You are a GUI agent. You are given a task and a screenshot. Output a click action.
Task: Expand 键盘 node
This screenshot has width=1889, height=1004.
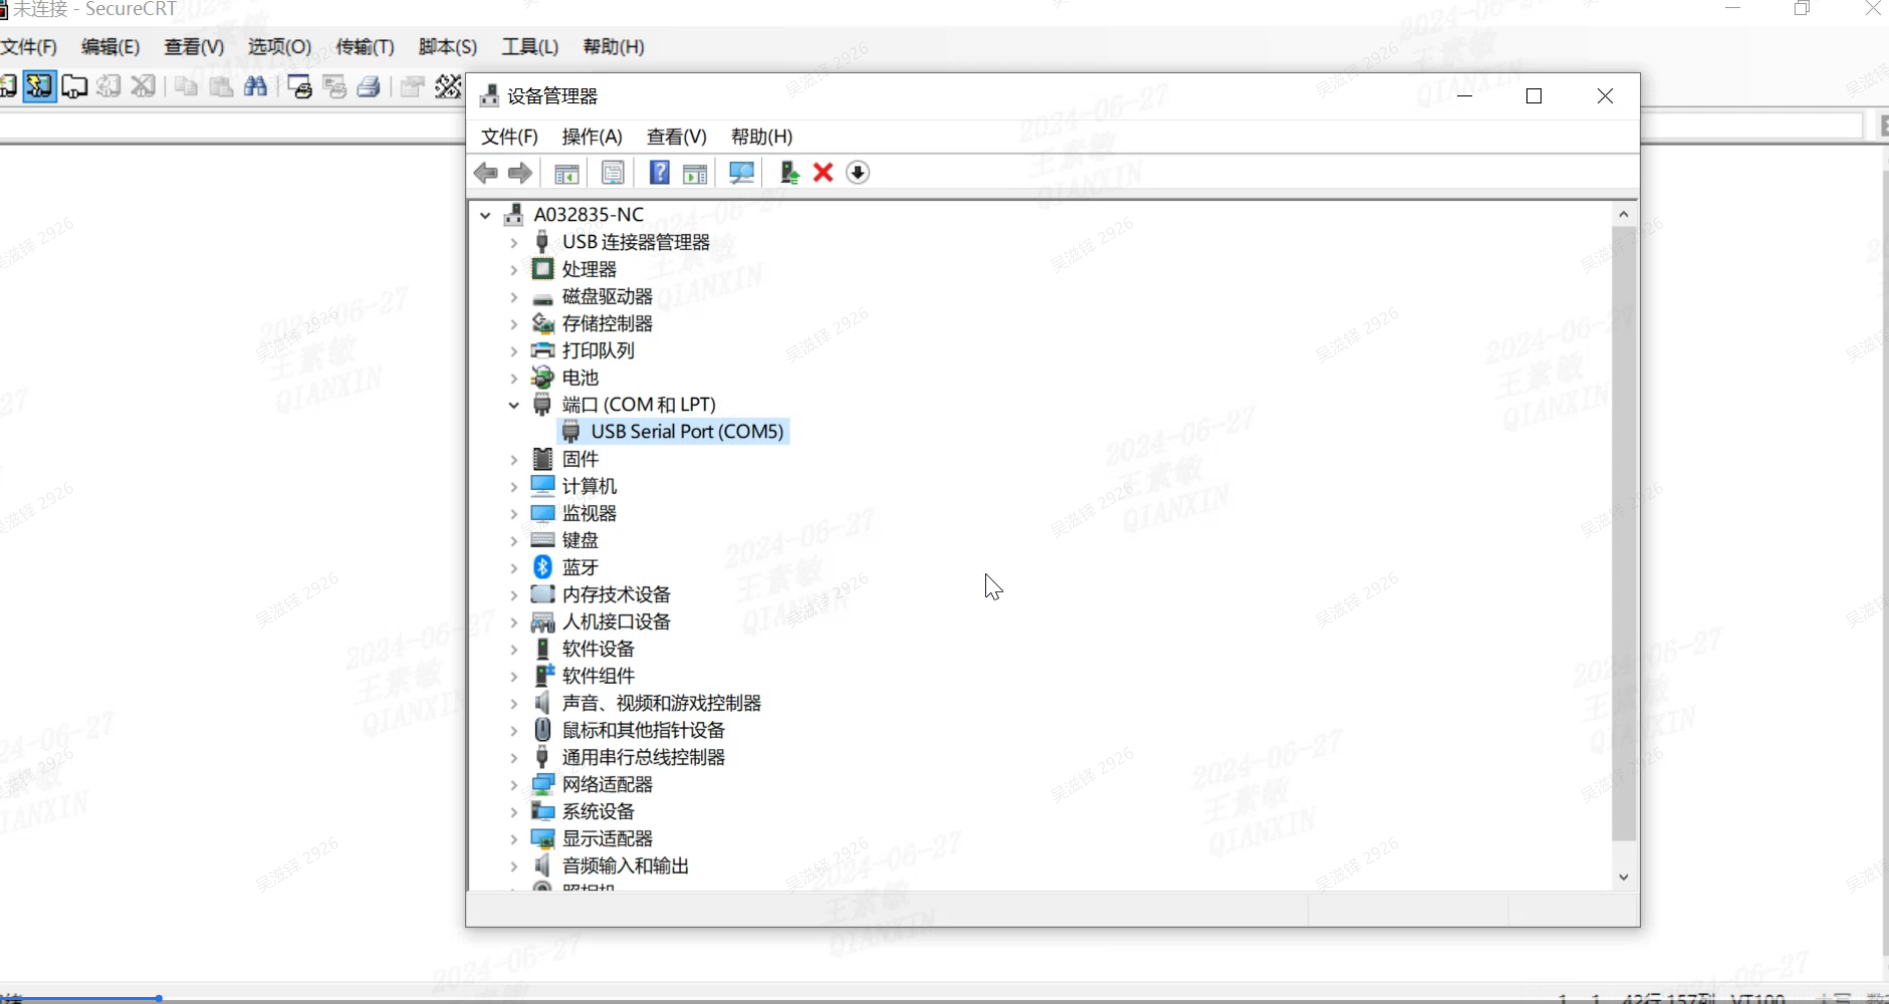[x=514, y=541]
